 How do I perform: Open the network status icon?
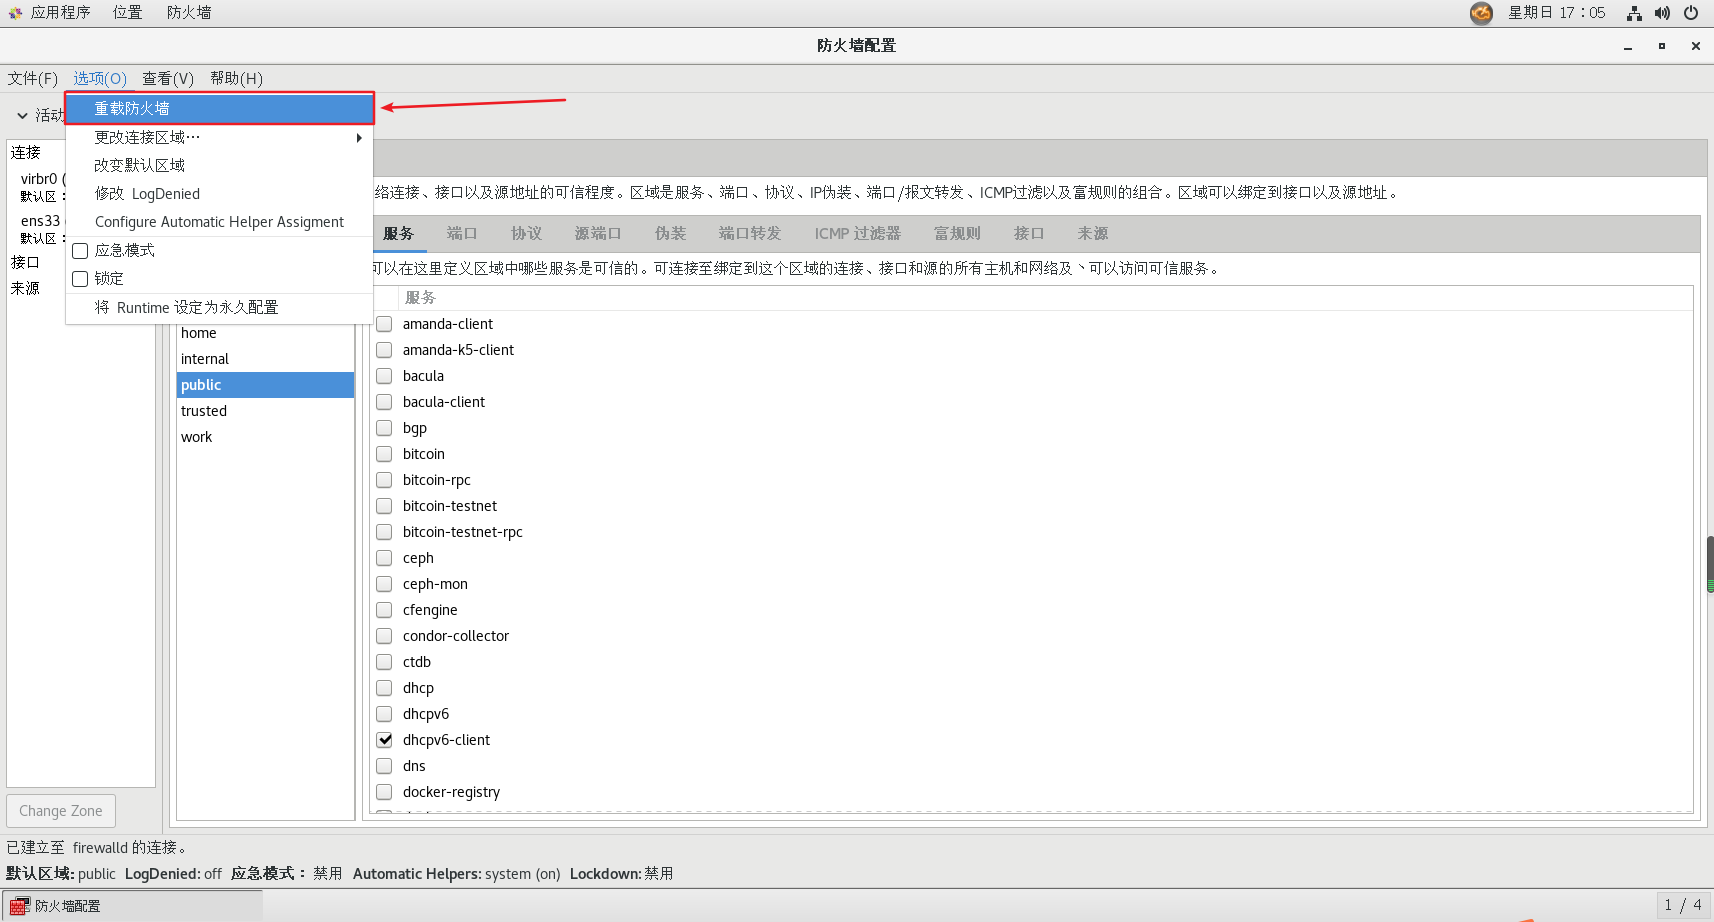[1634, 13]
